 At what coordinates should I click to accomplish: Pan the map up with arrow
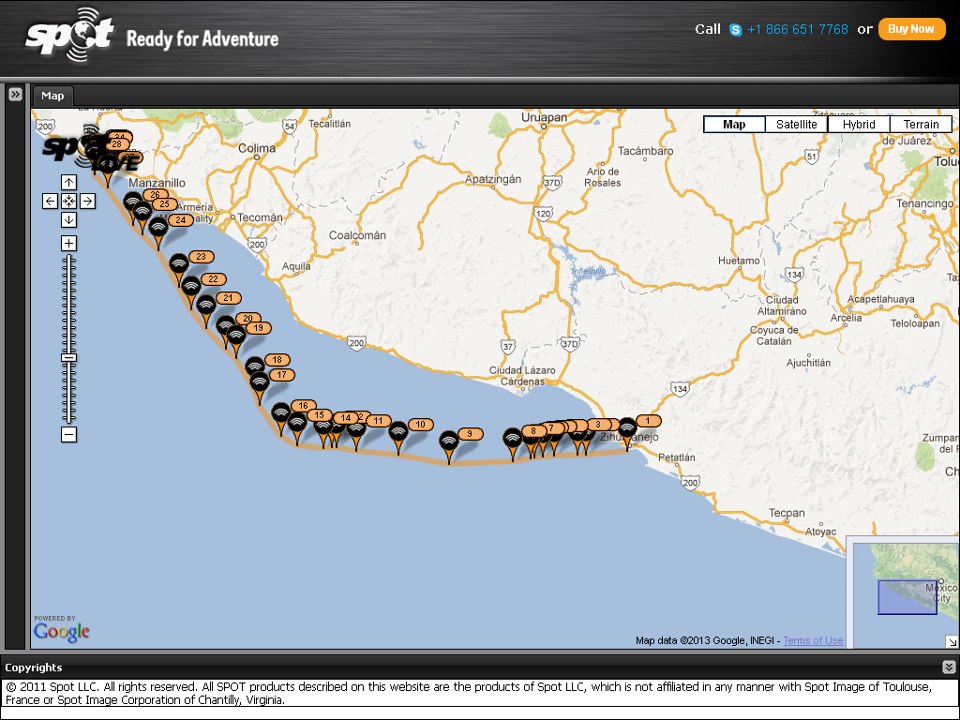tap(68, 182)
